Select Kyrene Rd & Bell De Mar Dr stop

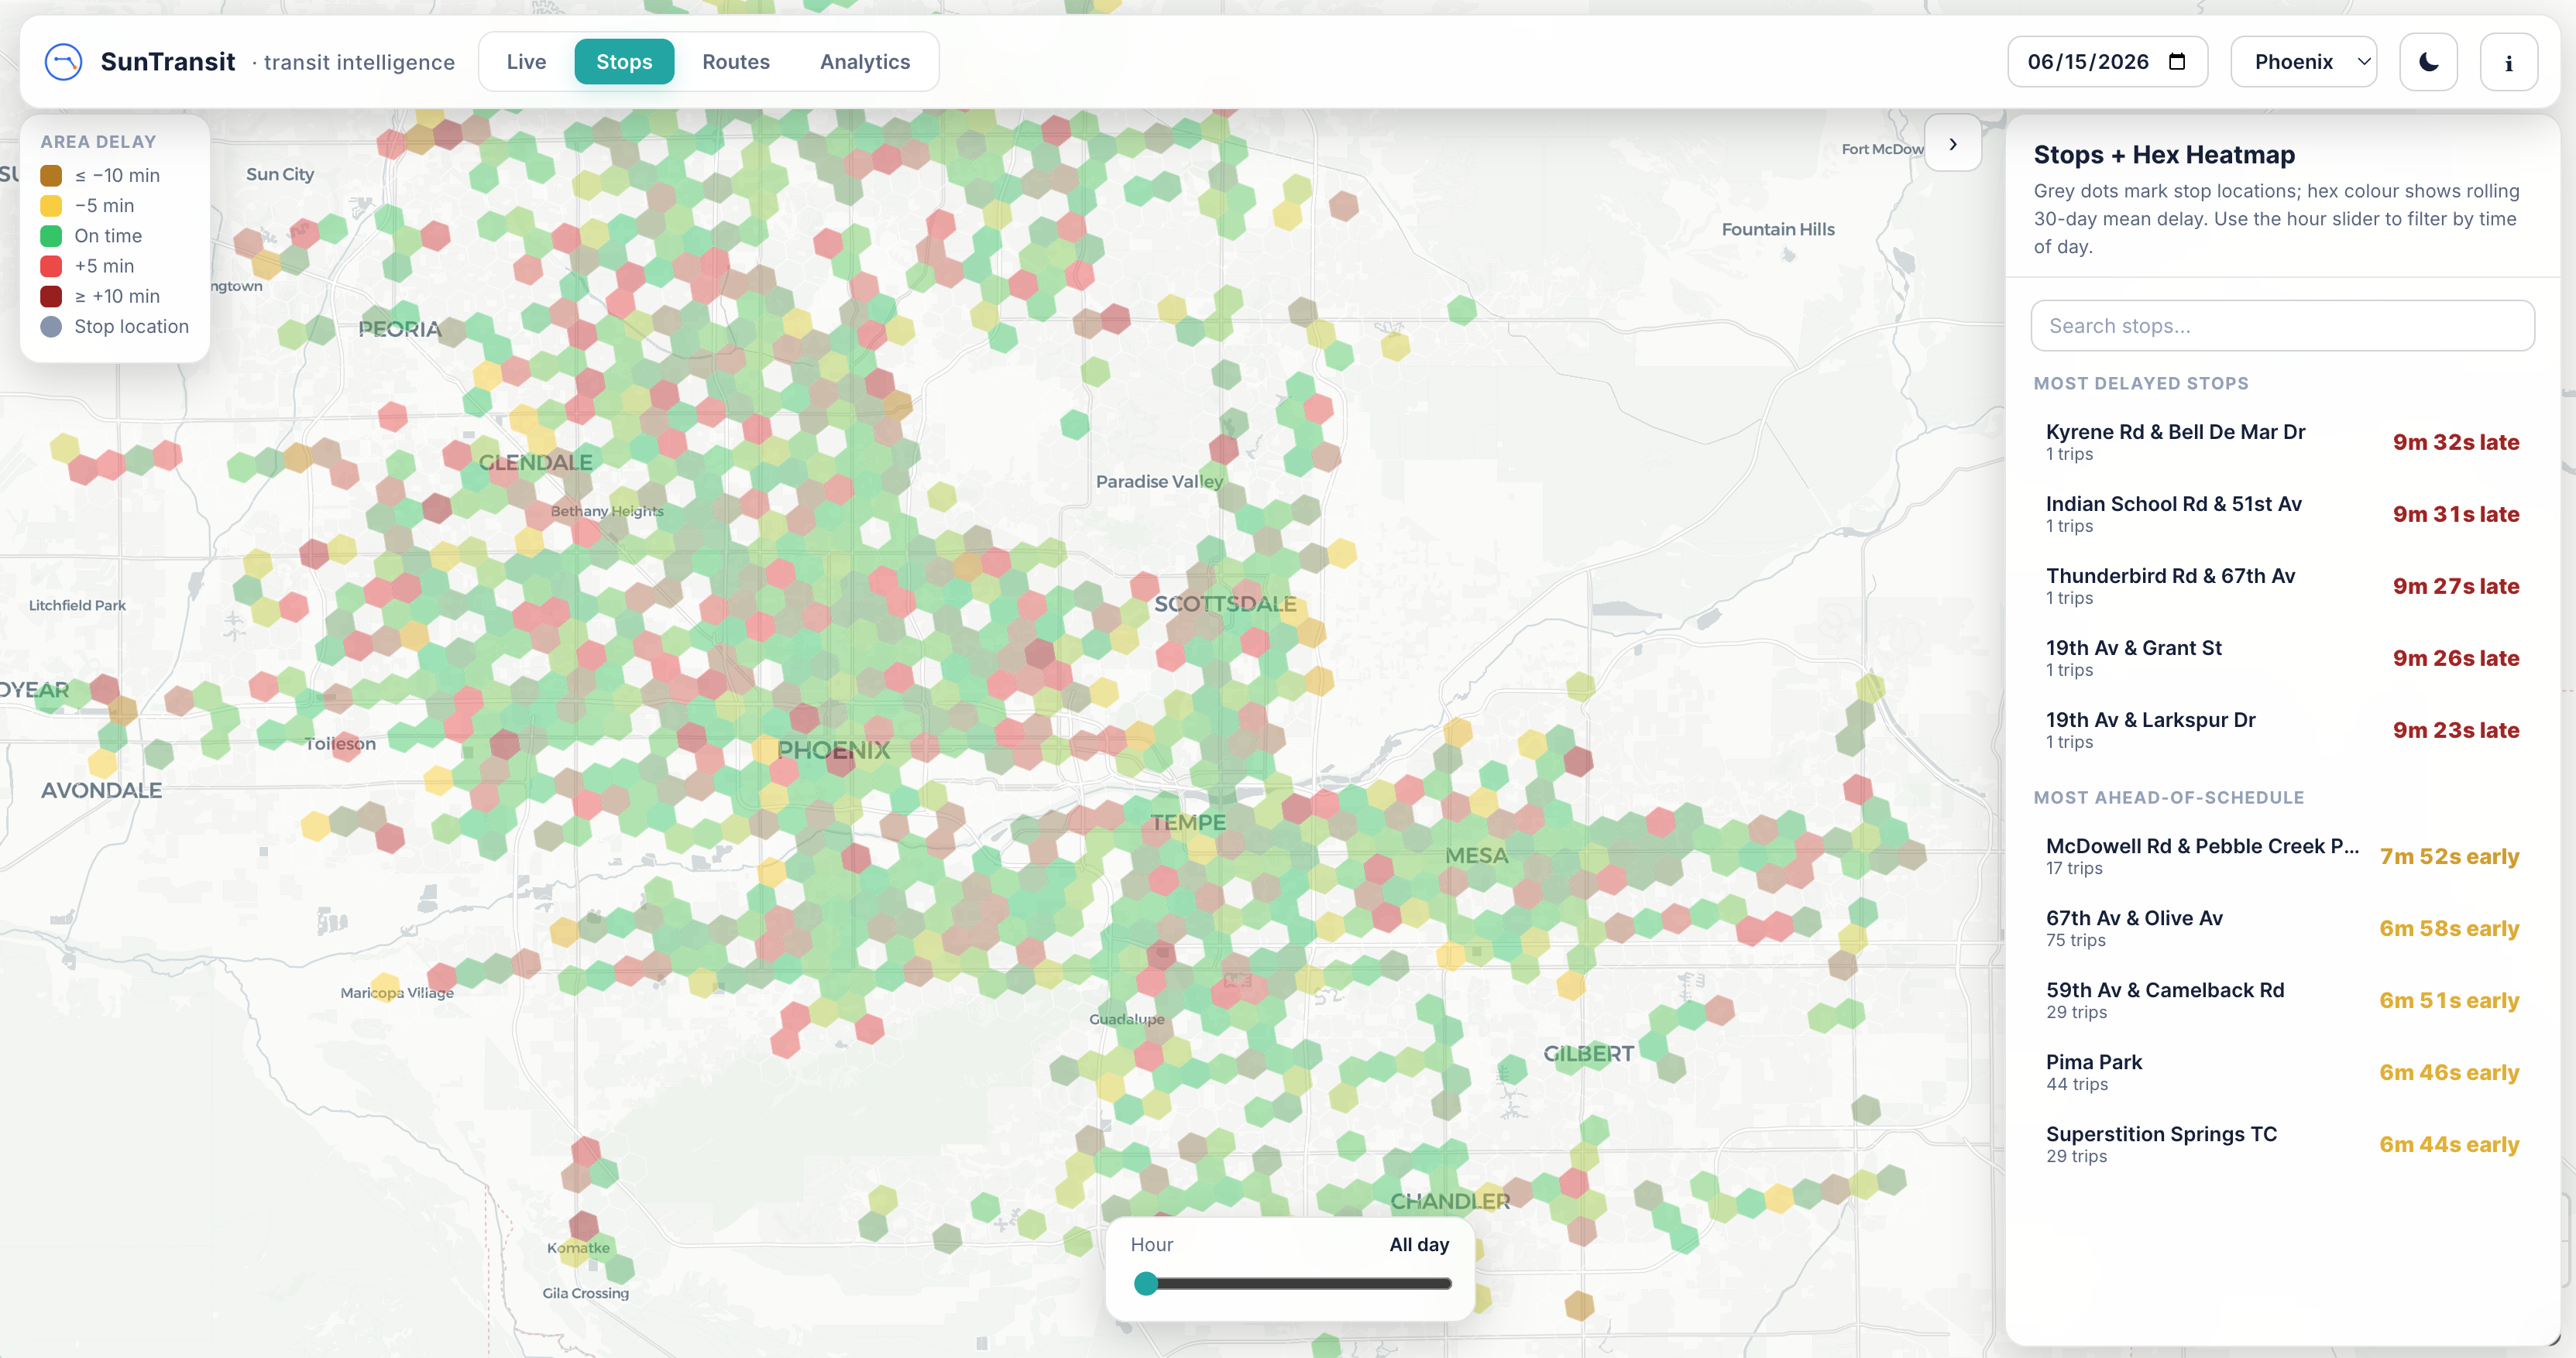click(2282, 442)
